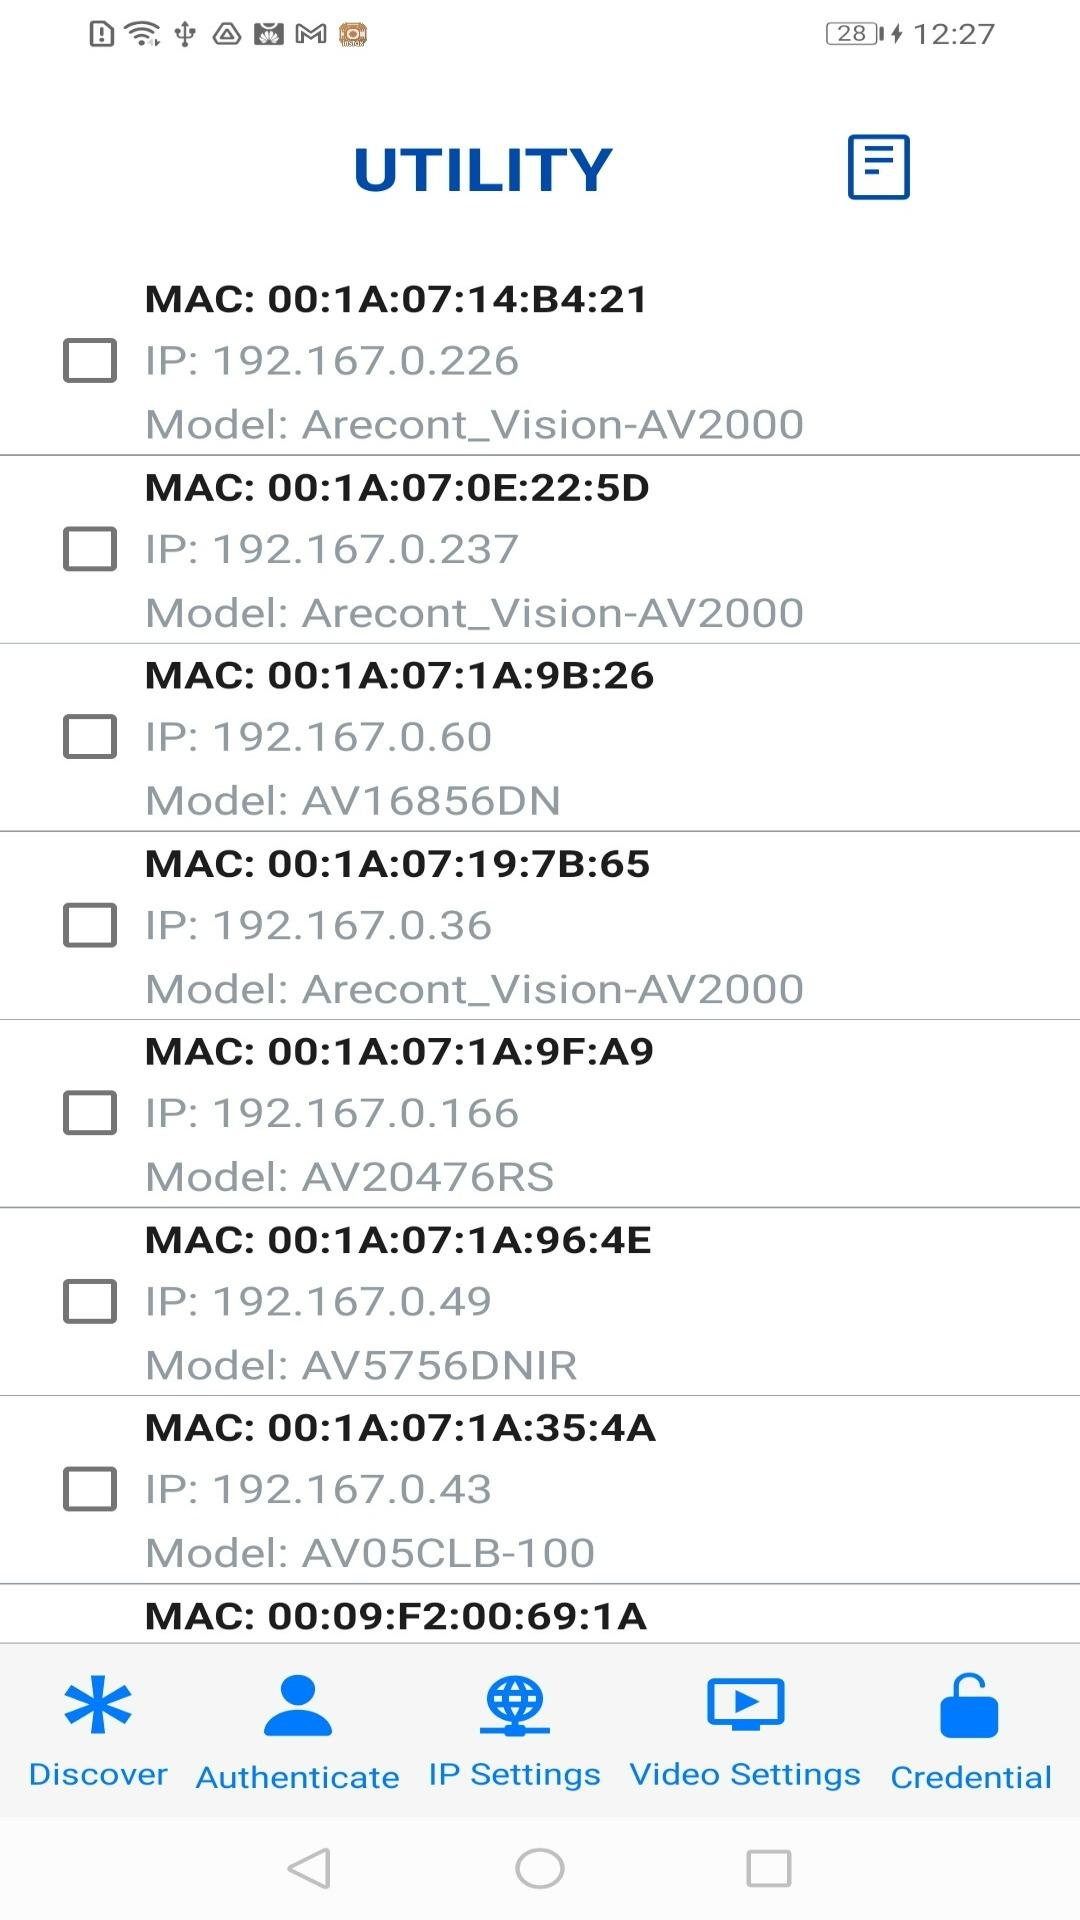Select checkbox for camera 192.167.0.237

(x=90, y=549)
